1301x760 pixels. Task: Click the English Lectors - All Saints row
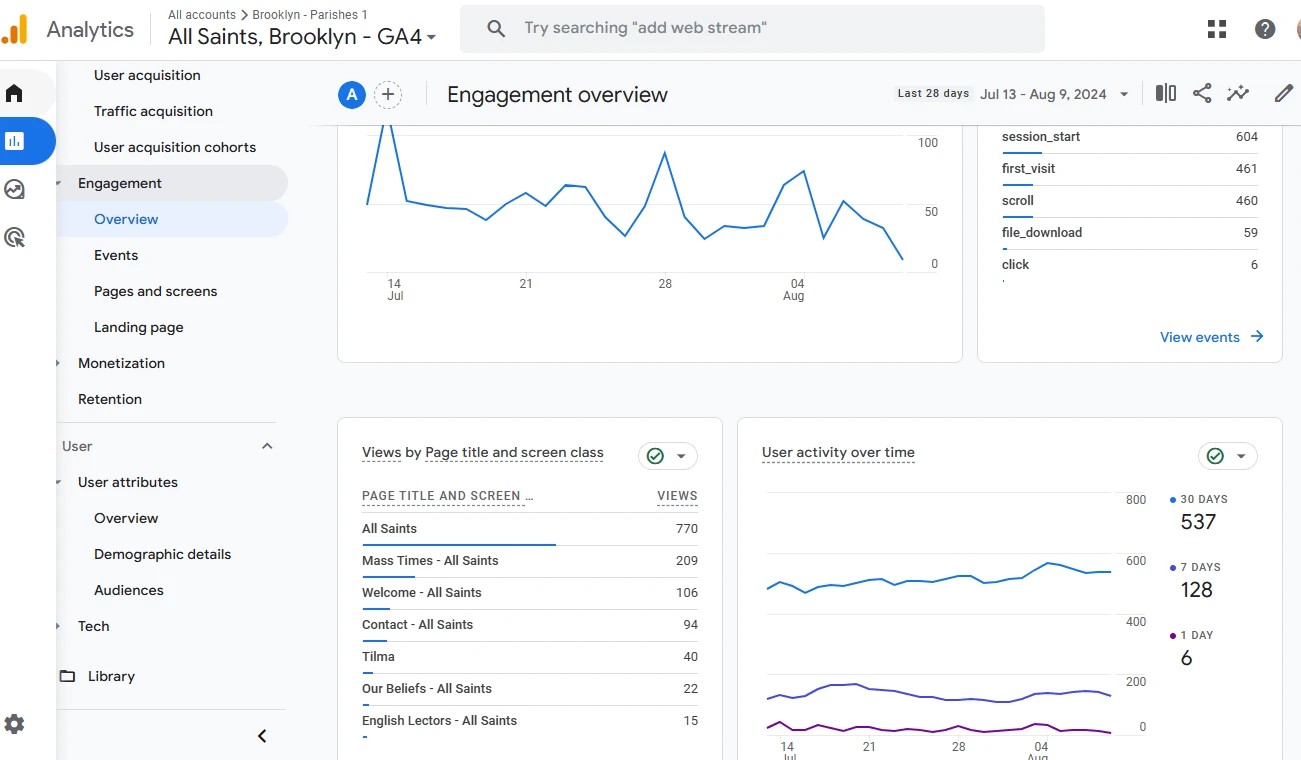click(530, 721)
